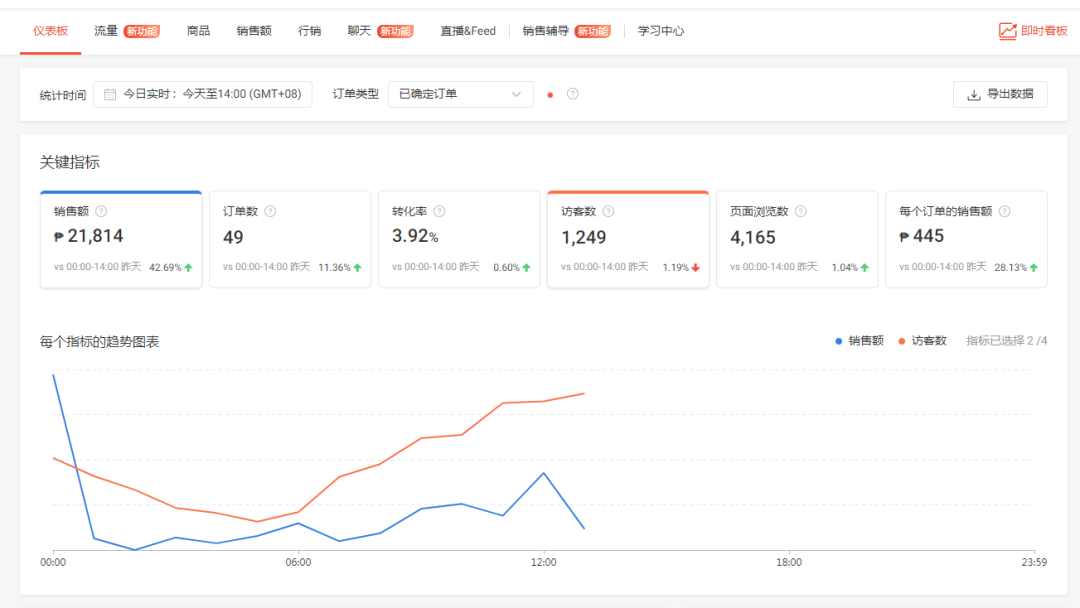Click the orange 访客数 legend dot
The image size is (1080, 608).
[902, 341]
